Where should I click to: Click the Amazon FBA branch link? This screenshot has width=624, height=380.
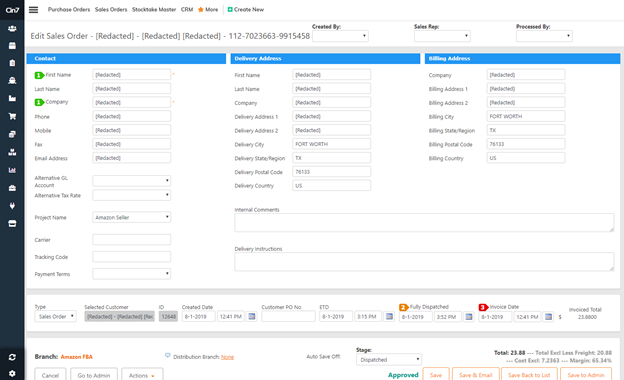[76, 357]
